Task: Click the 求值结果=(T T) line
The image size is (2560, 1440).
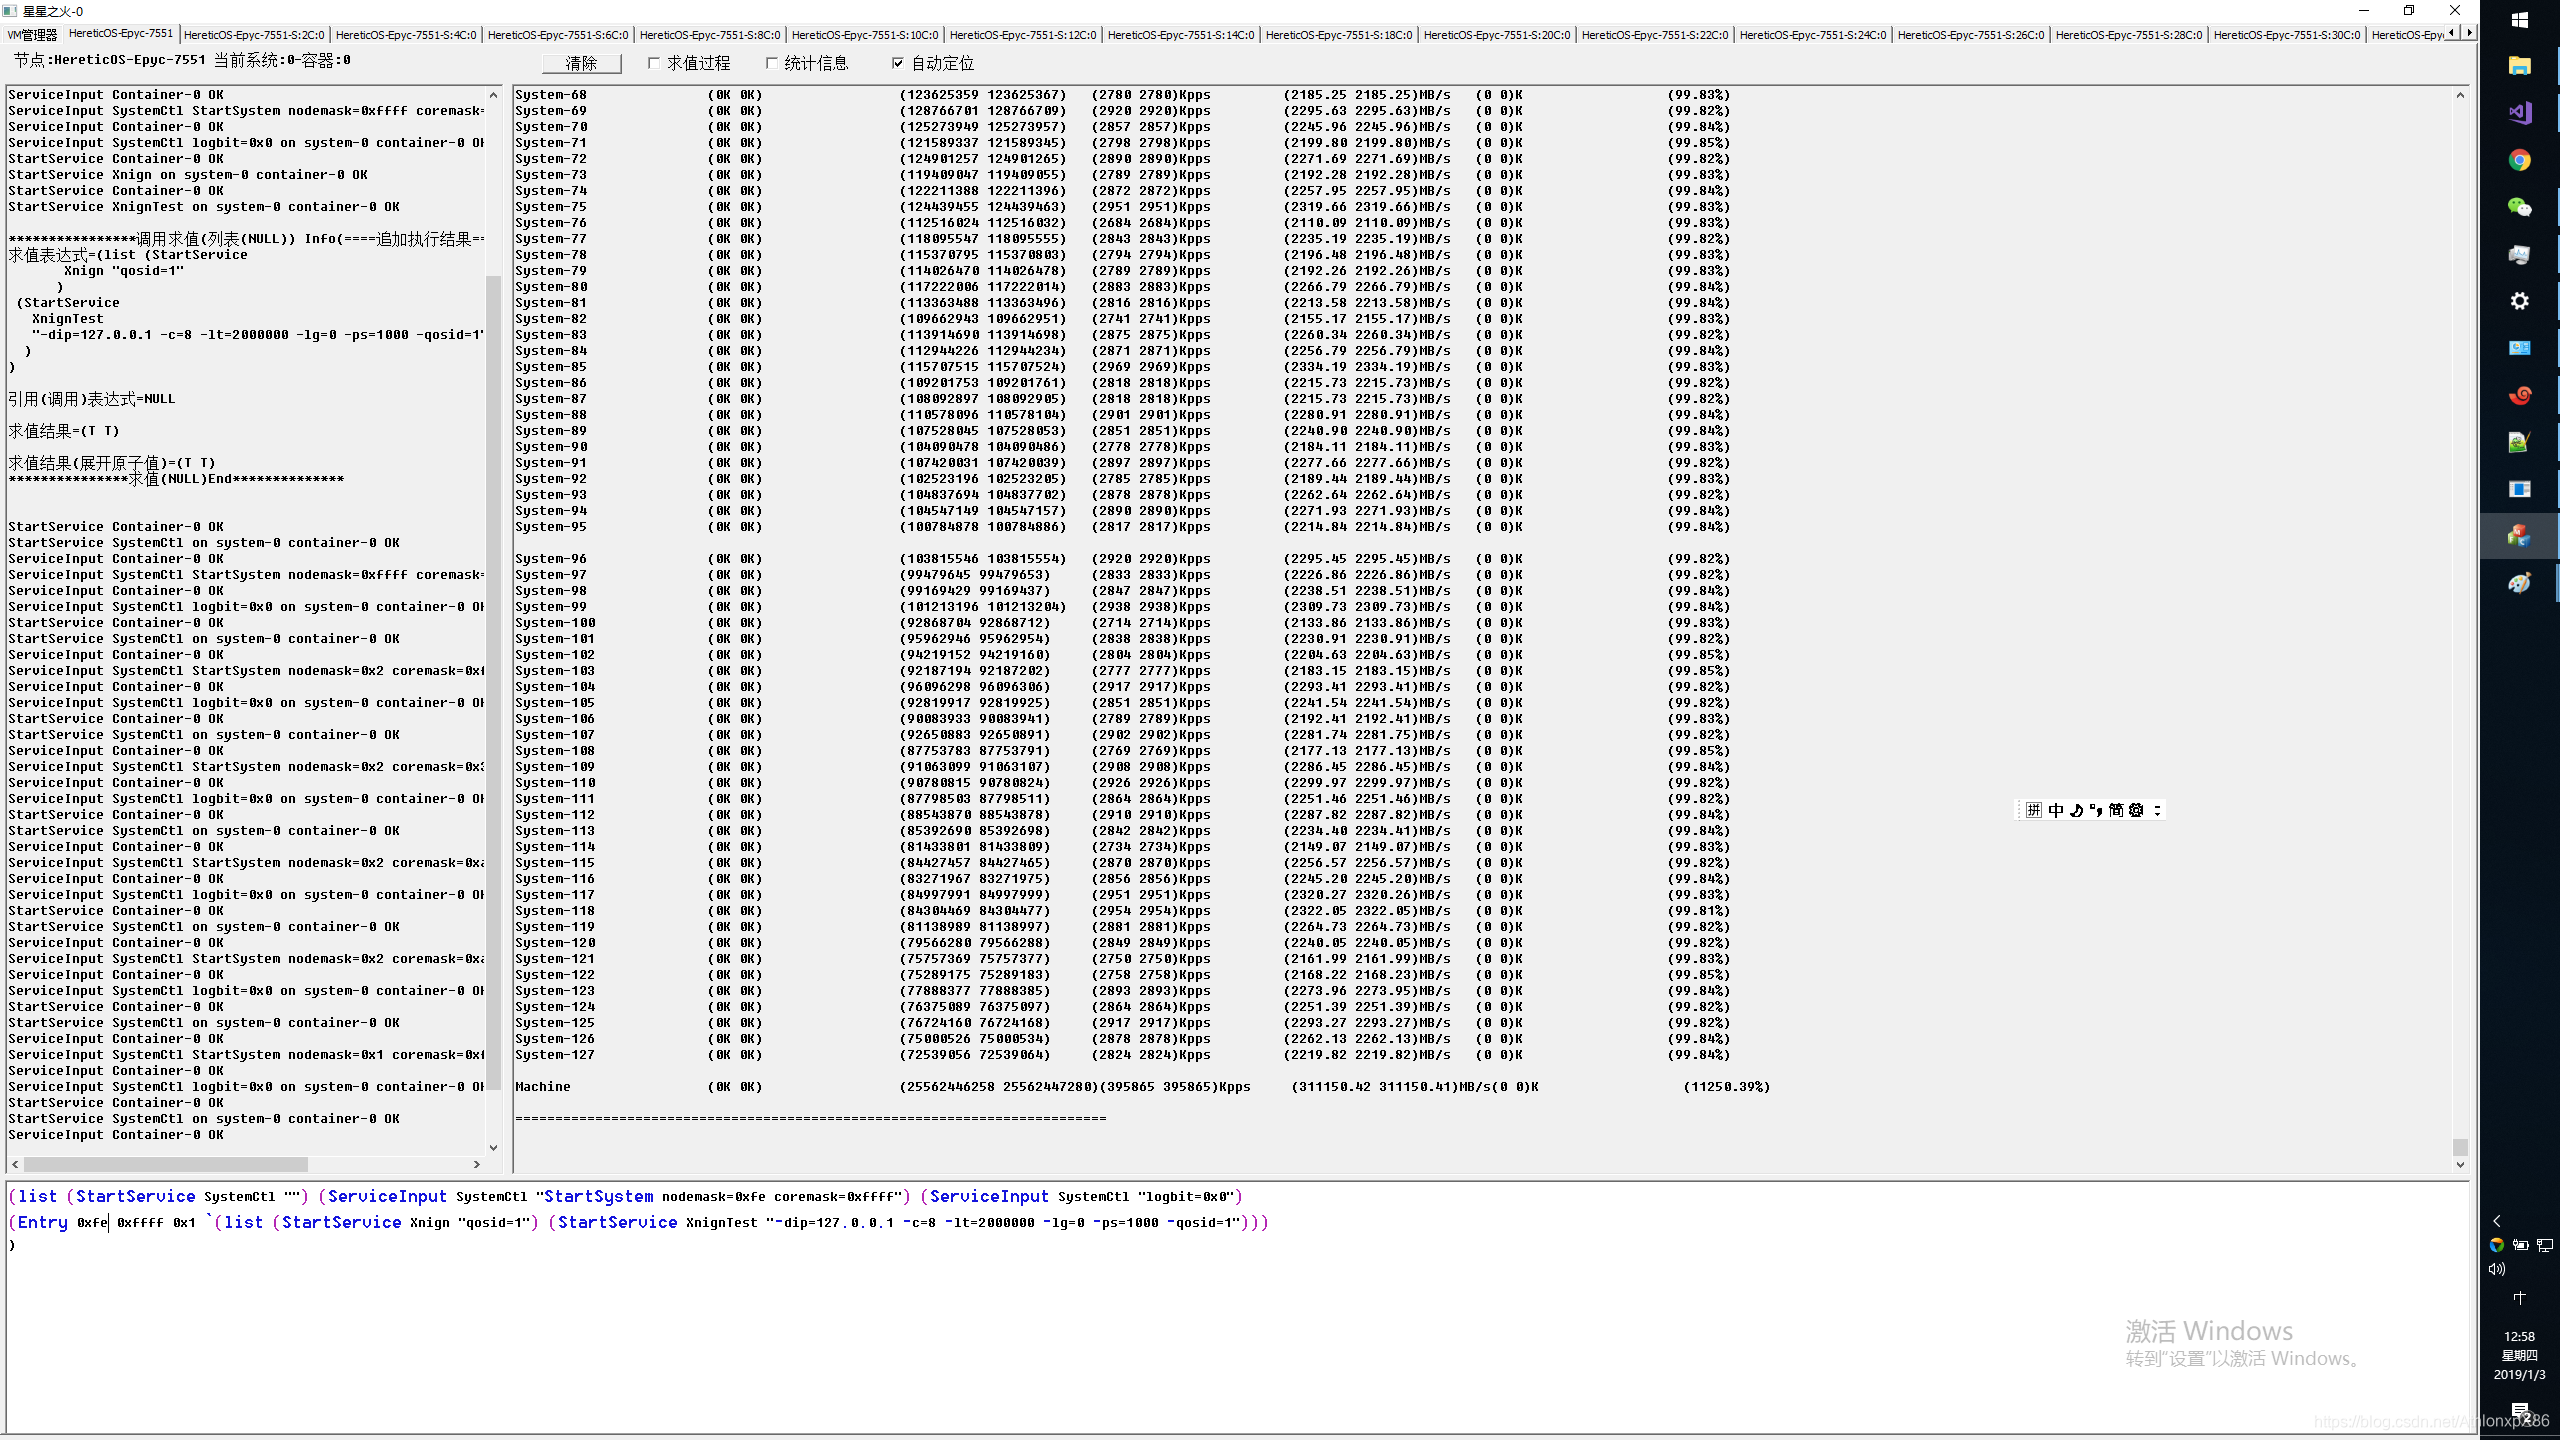Action: point(64,431)
